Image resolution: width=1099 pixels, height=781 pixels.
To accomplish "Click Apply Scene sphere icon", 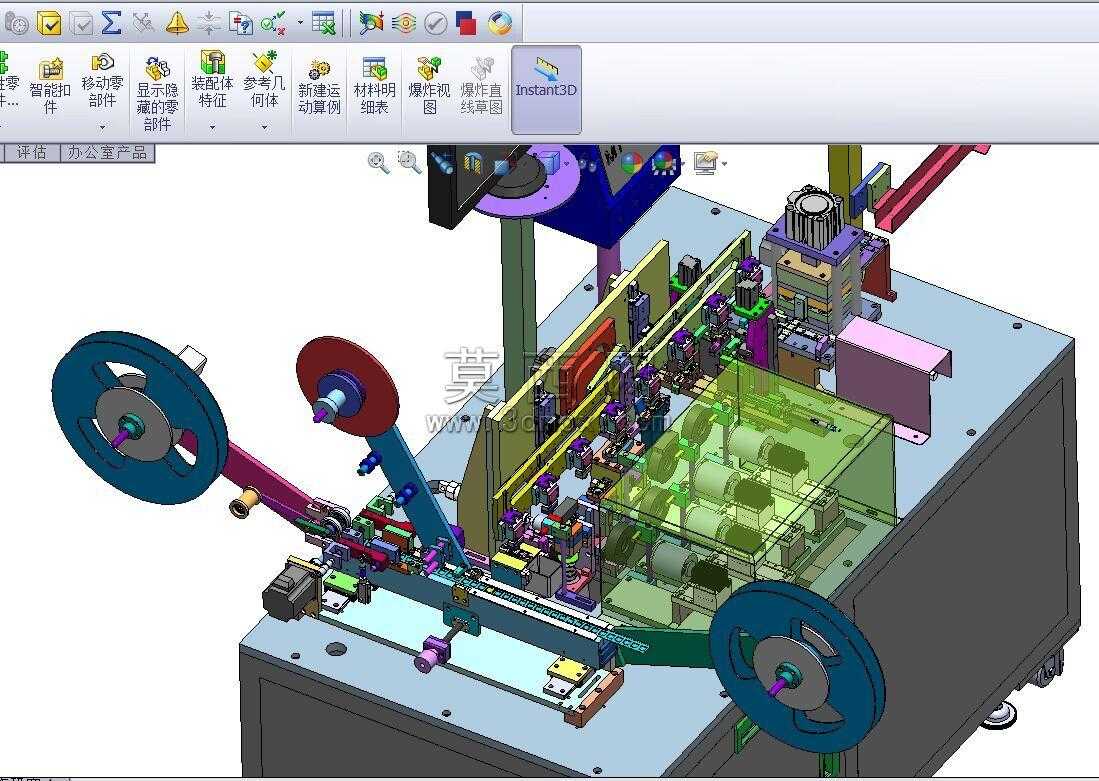I will pos(664,163).
